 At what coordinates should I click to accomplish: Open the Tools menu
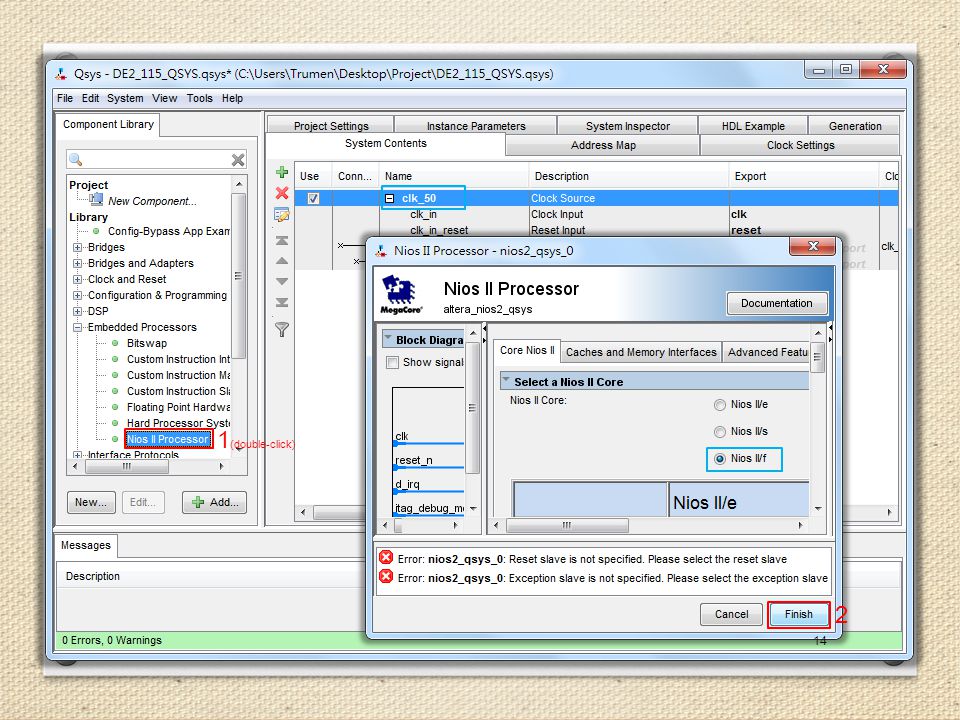[200, 98]
